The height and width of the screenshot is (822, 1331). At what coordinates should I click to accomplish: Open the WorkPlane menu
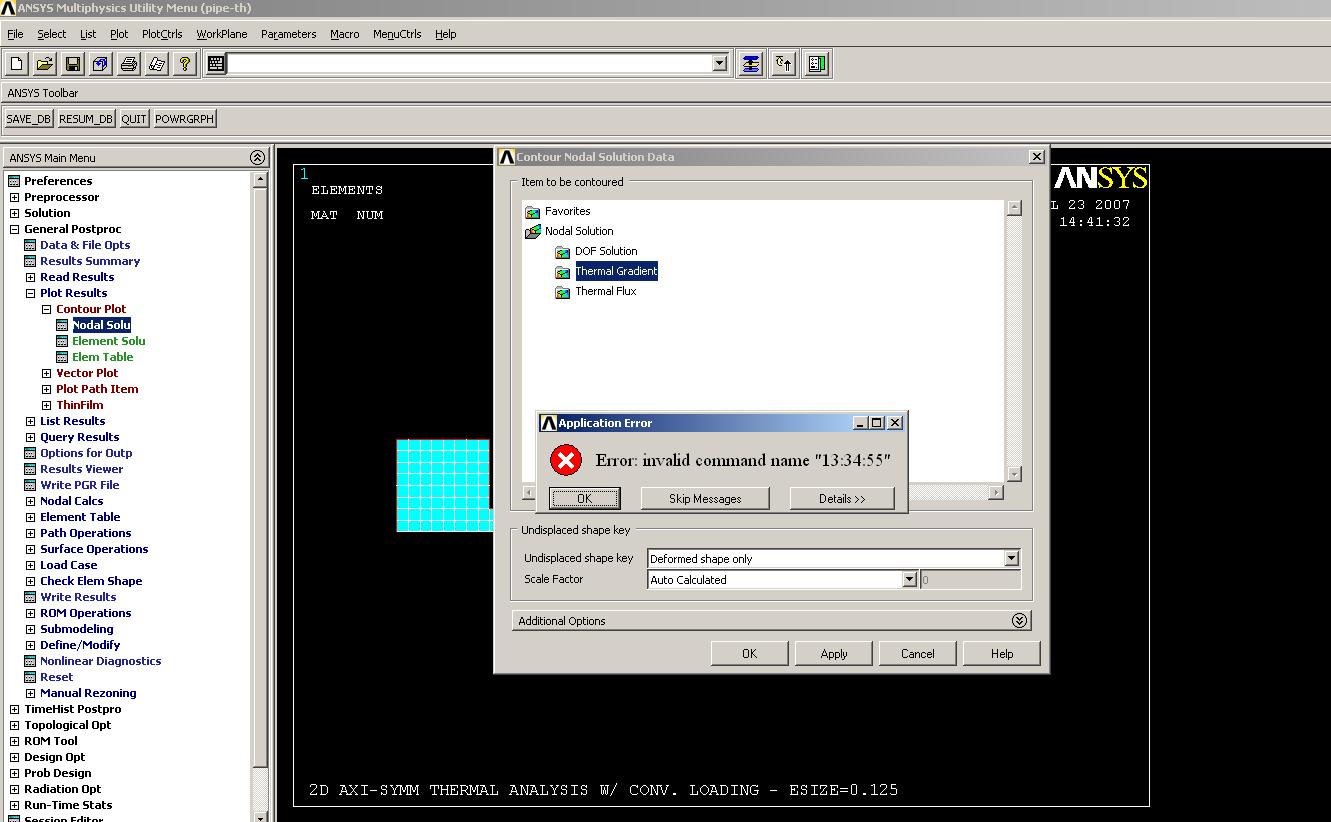[x=222, y=34]
